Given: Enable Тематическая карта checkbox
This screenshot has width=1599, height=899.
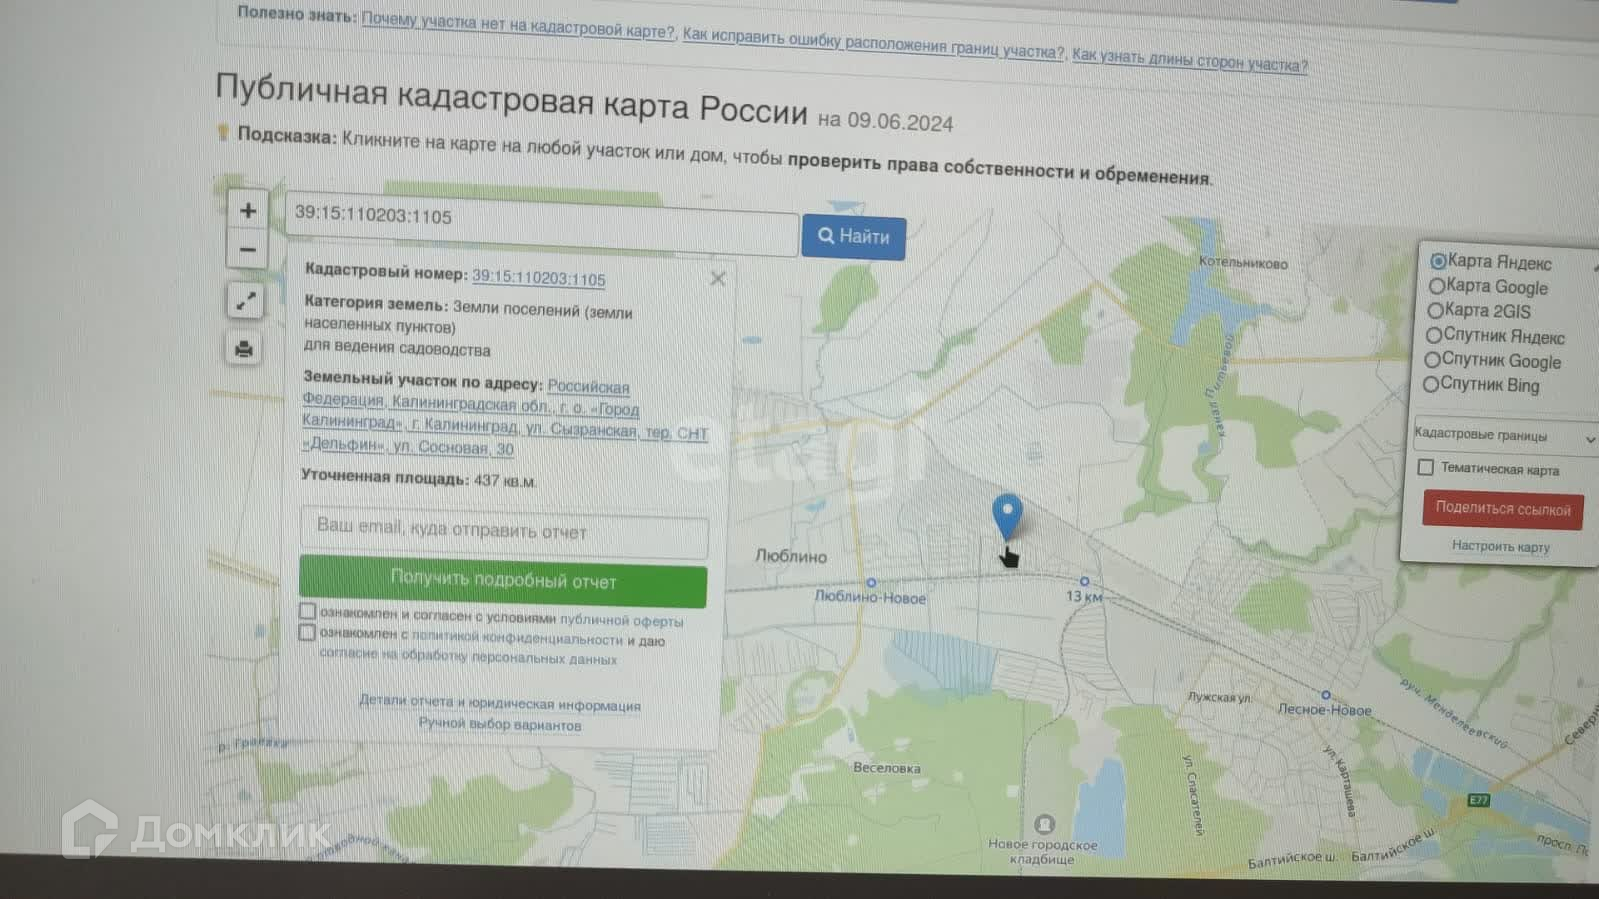Looking at the screenshot, I should pyautogui.click(x=1426, y=467).
